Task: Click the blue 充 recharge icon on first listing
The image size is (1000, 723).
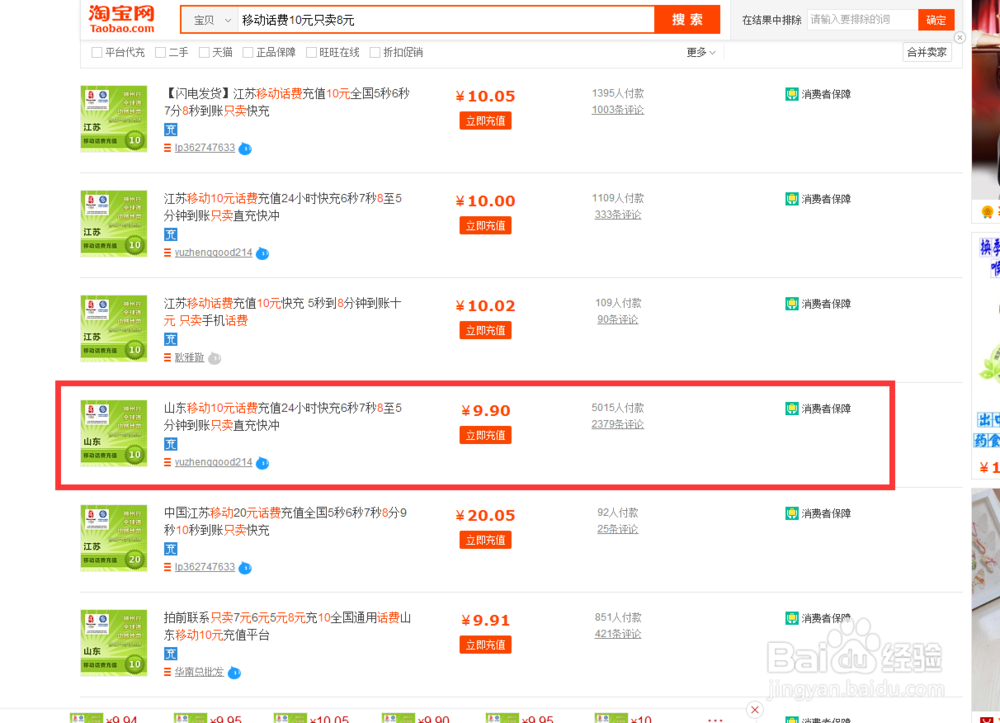Action: [170, 130]
